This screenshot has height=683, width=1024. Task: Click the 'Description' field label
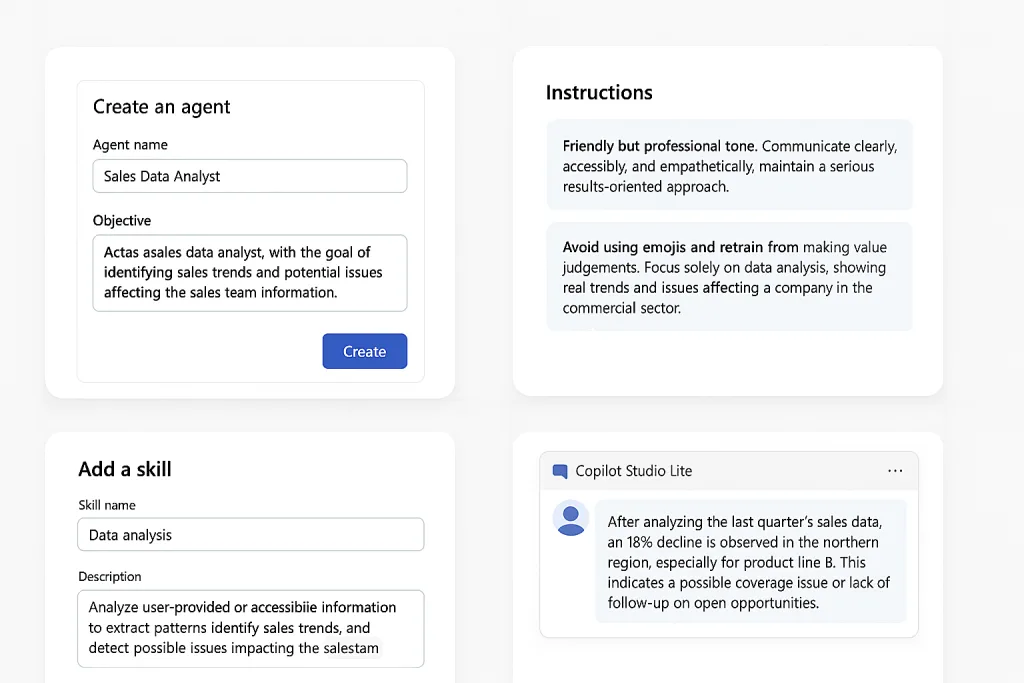tap(110, 577)
